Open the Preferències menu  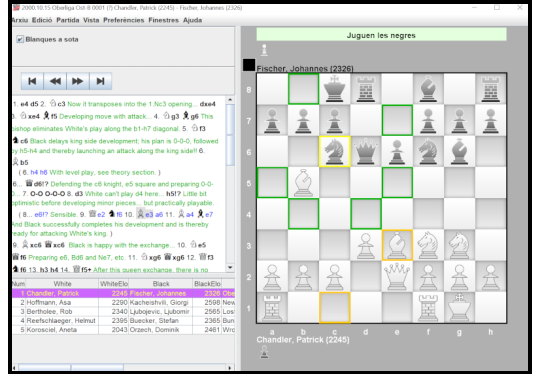pyautogui.click(x=124, y=20)
